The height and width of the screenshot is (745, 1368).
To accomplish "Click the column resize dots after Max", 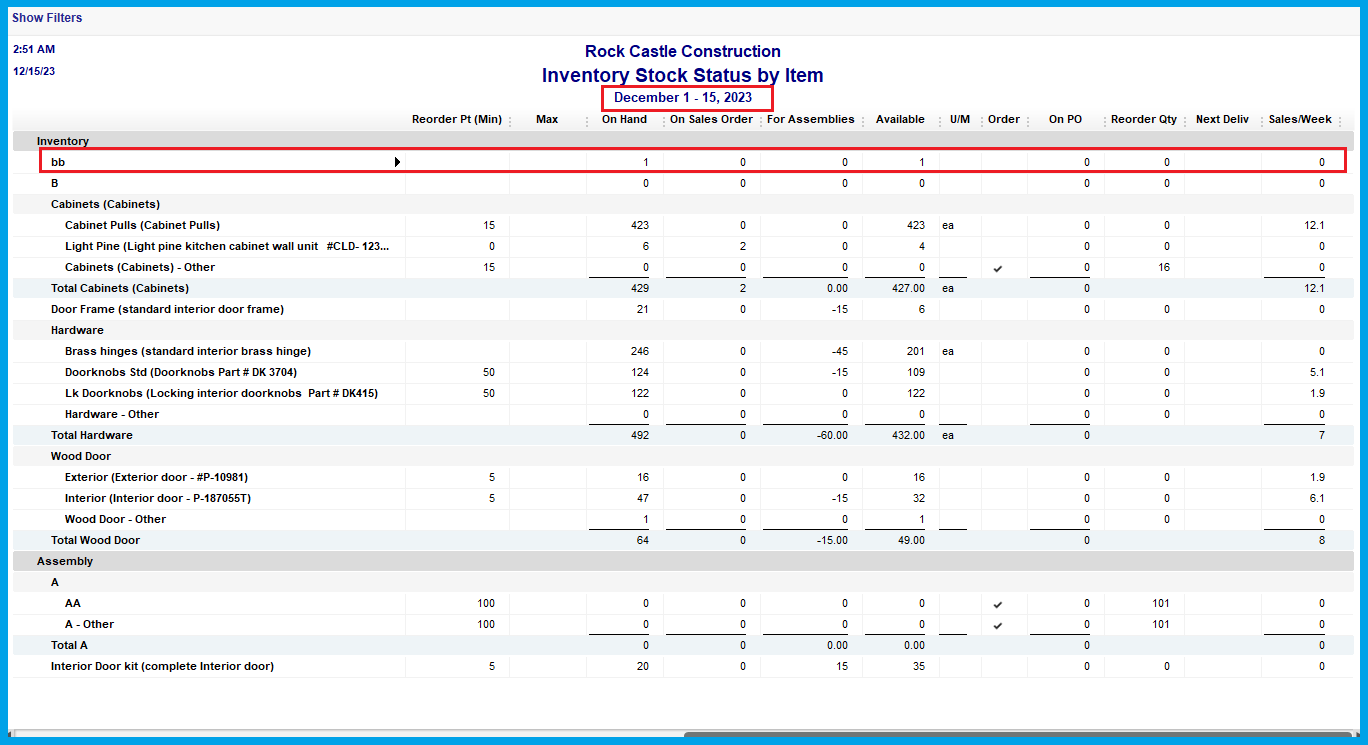I will (x=587, y=121).
